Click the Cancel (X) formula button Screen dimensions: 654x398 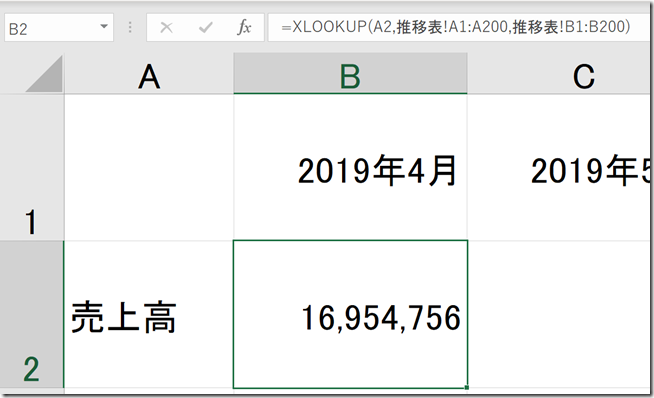[166, 28]
